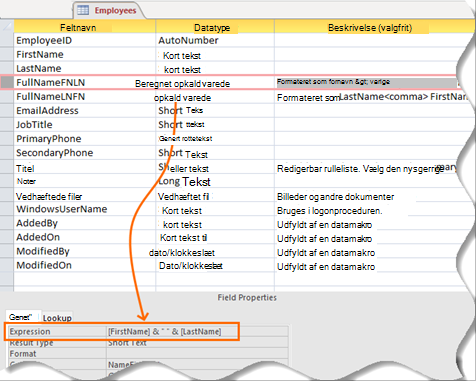This screenshot has width=476, height=381.
Task: Click the Feltnavn column header
Action: 85,27
